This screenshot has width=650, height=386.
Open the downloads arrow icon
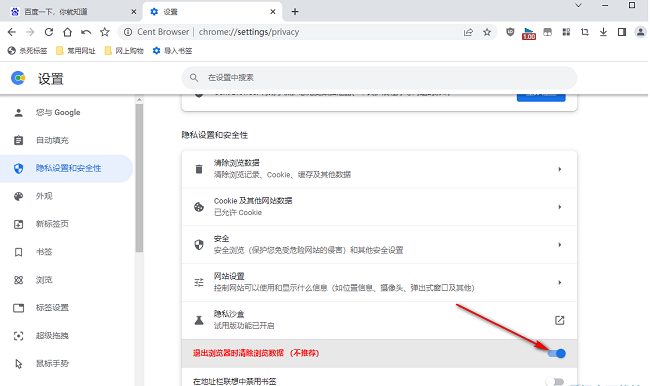603,32
